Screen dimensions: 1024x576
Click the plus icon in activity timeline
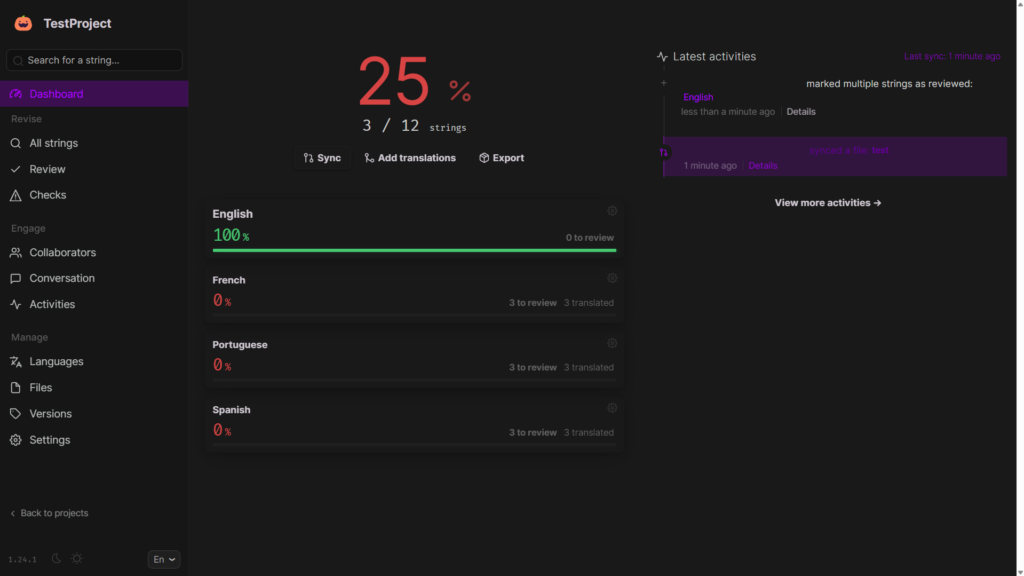coord(663,83)
